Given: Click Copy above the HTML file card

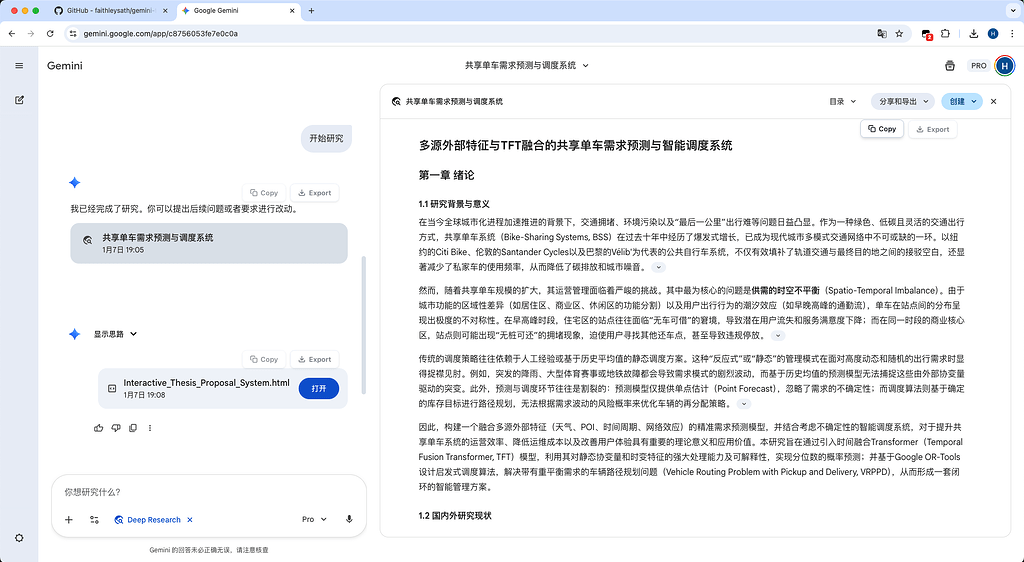Looking at the screenshot, I should tap(264, 359).
